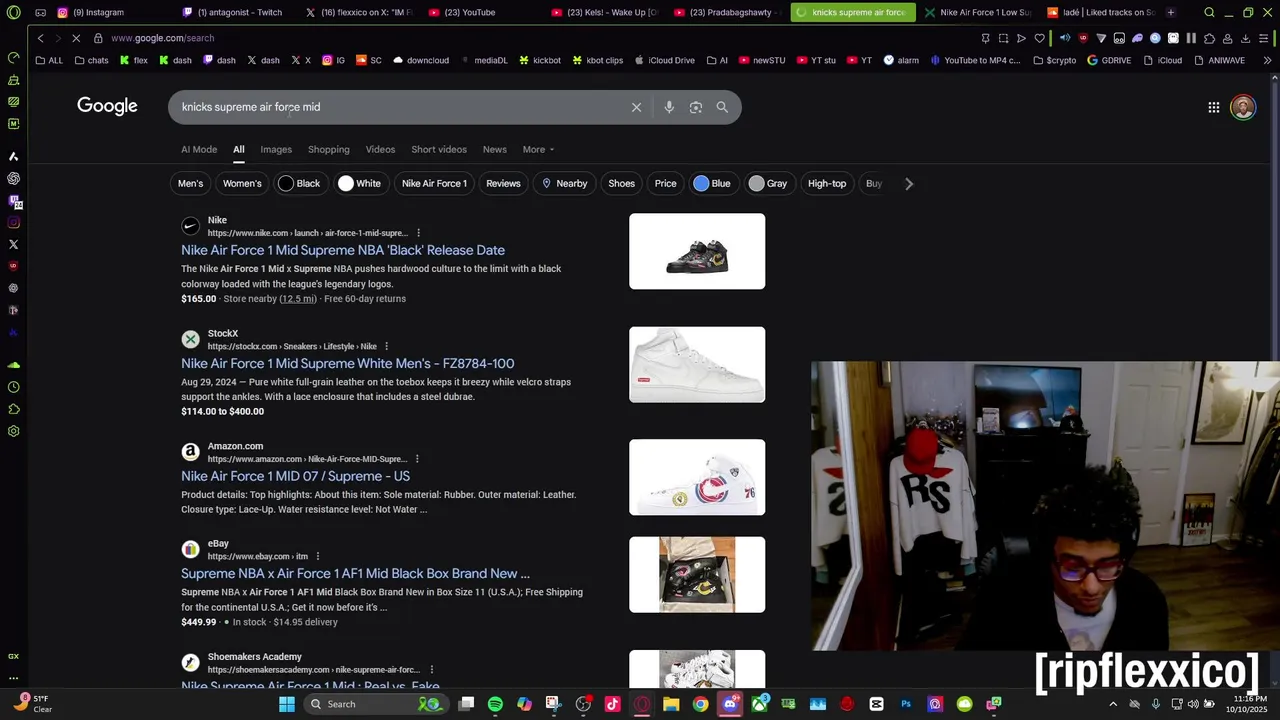The width and height of the screenshot is (1280, 720).
Task: Expand the More search categories dropdown
Action: (x=538, y=149)
